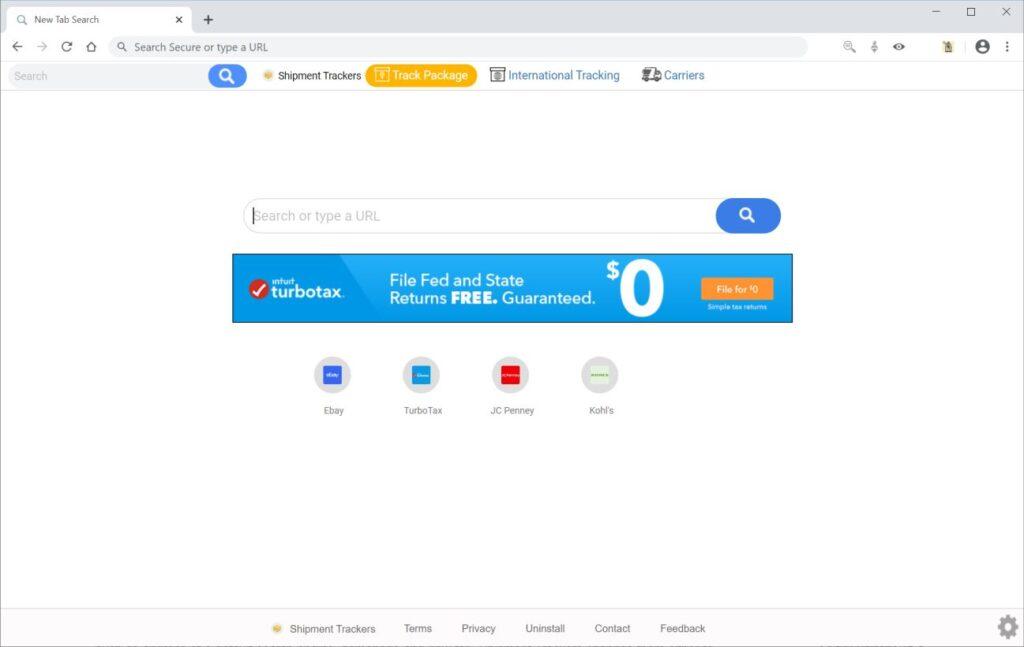Click the yellow Track Package button
Screen dimensions: 1024x647
point(421,75)
